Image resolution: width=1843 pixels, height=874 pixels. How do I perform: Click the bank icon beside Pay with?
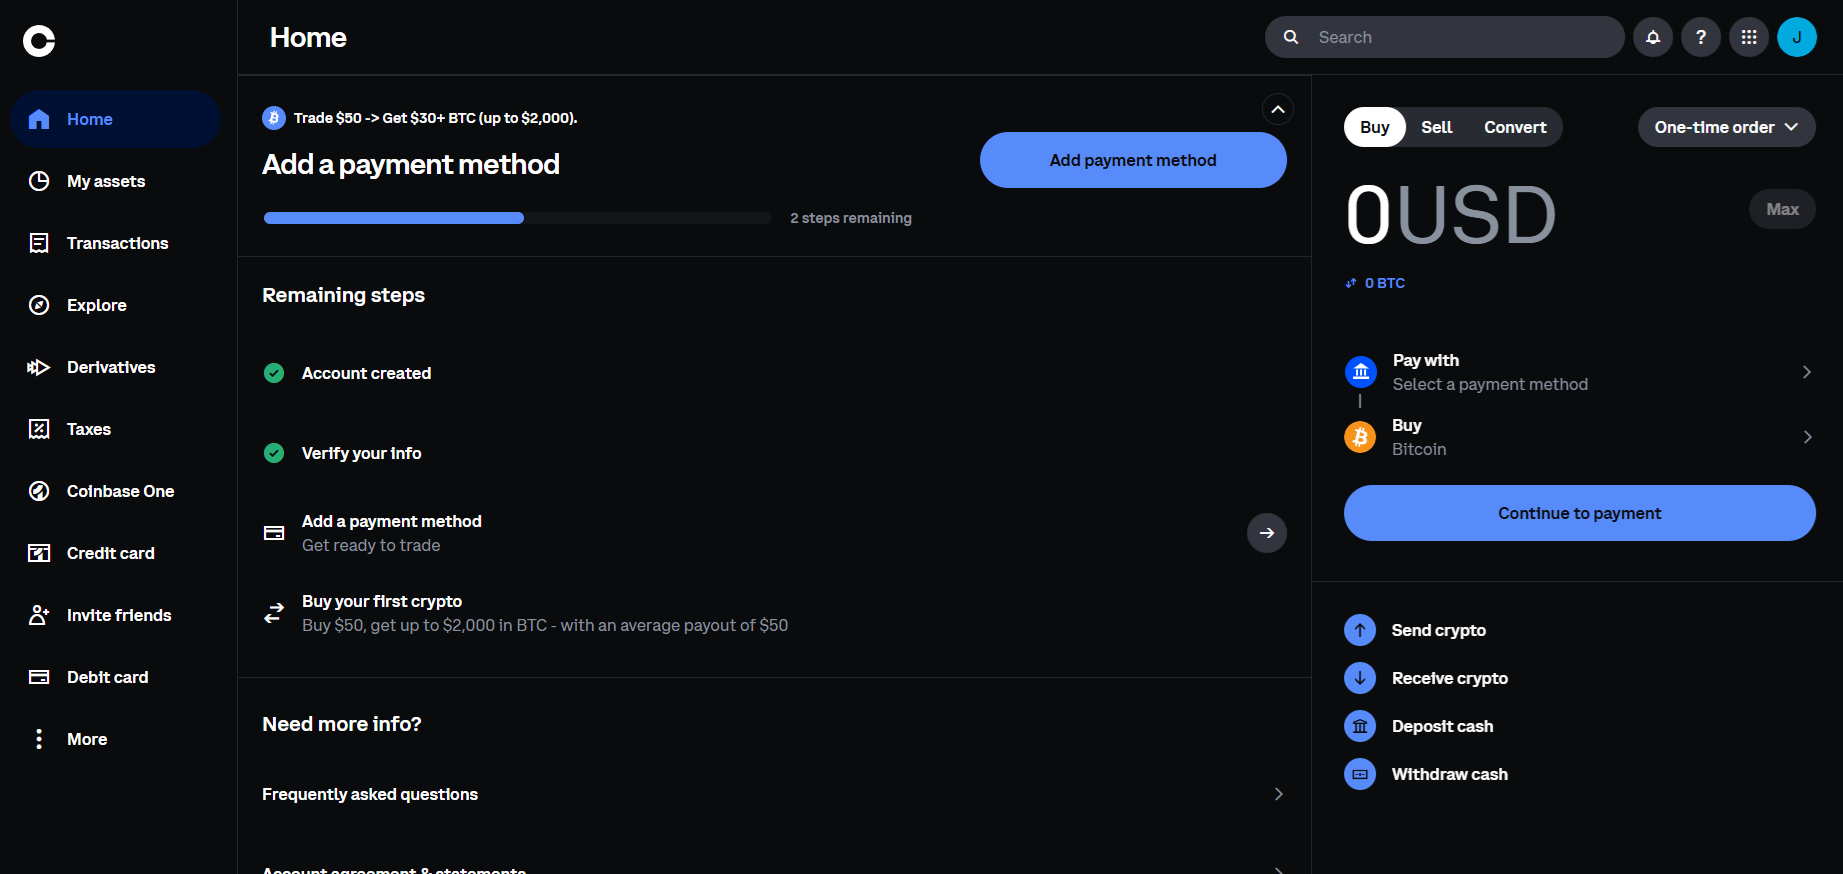pyautogui.click(x=1361, y=372)
